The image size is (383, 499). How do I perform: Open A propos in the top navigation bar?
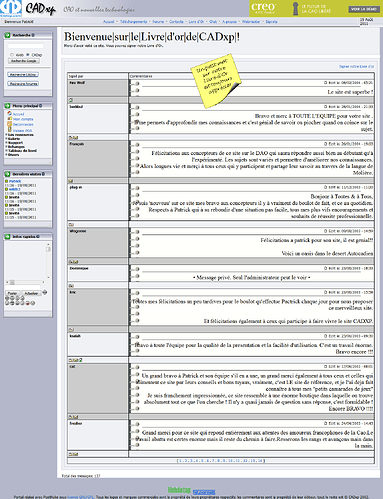[229, 22]
